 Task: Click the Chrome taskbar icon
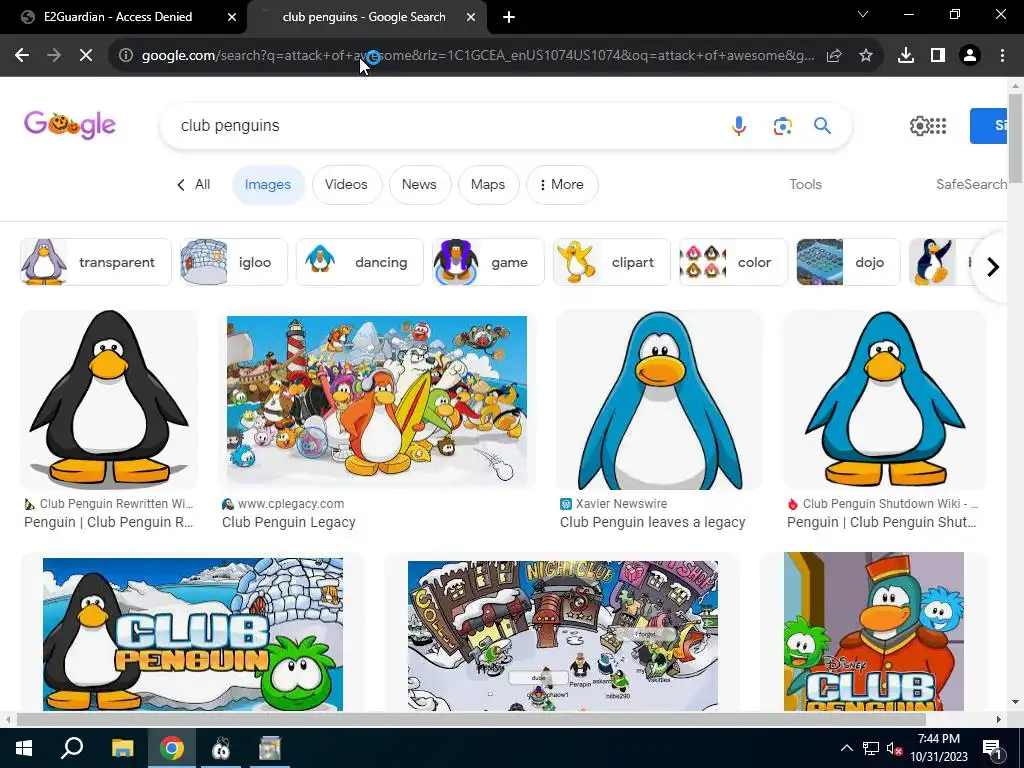pos(172,748)
